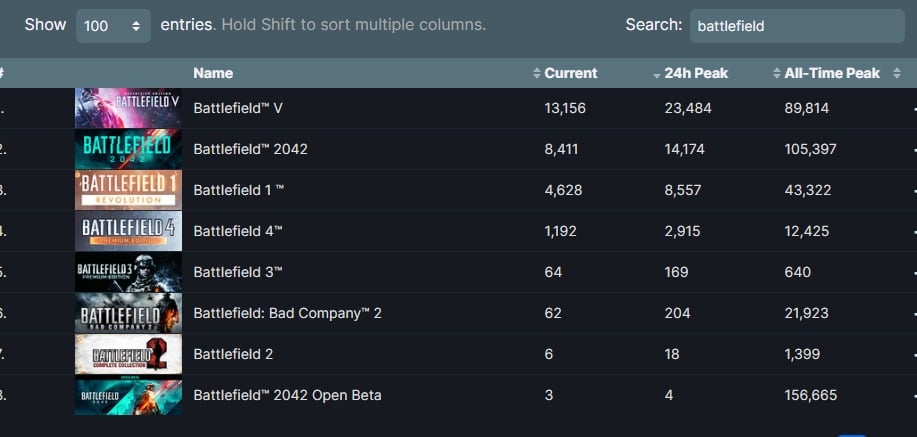Open Battlefield 4 Premium Edition thumbnail
917x437 pixels.
click(x=128, y=231)
